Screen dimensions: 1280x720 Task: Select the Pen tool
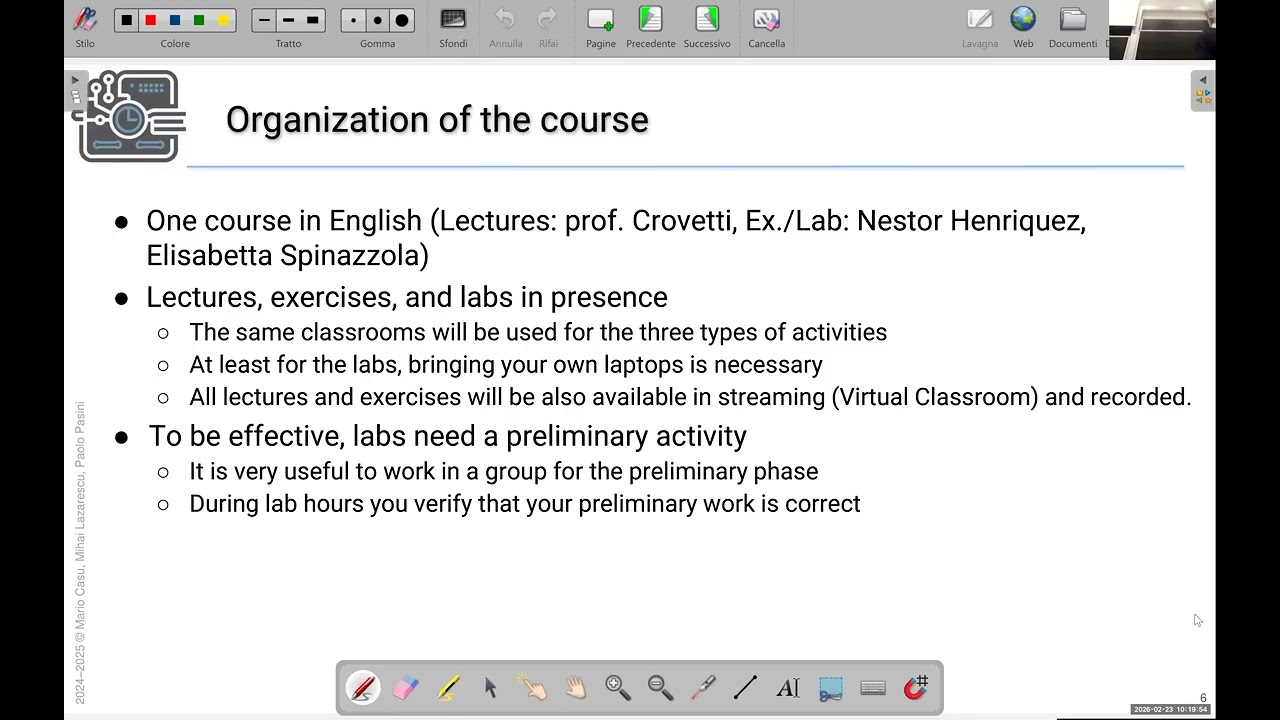click(363, 688)
